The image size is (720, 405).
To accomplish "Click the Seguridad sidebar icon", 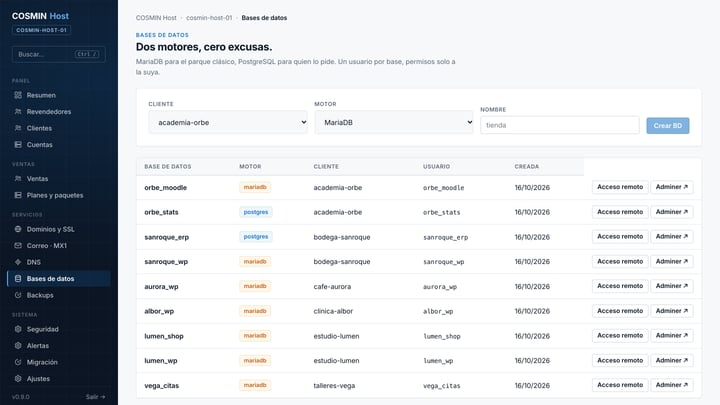I will coord(18,329).
